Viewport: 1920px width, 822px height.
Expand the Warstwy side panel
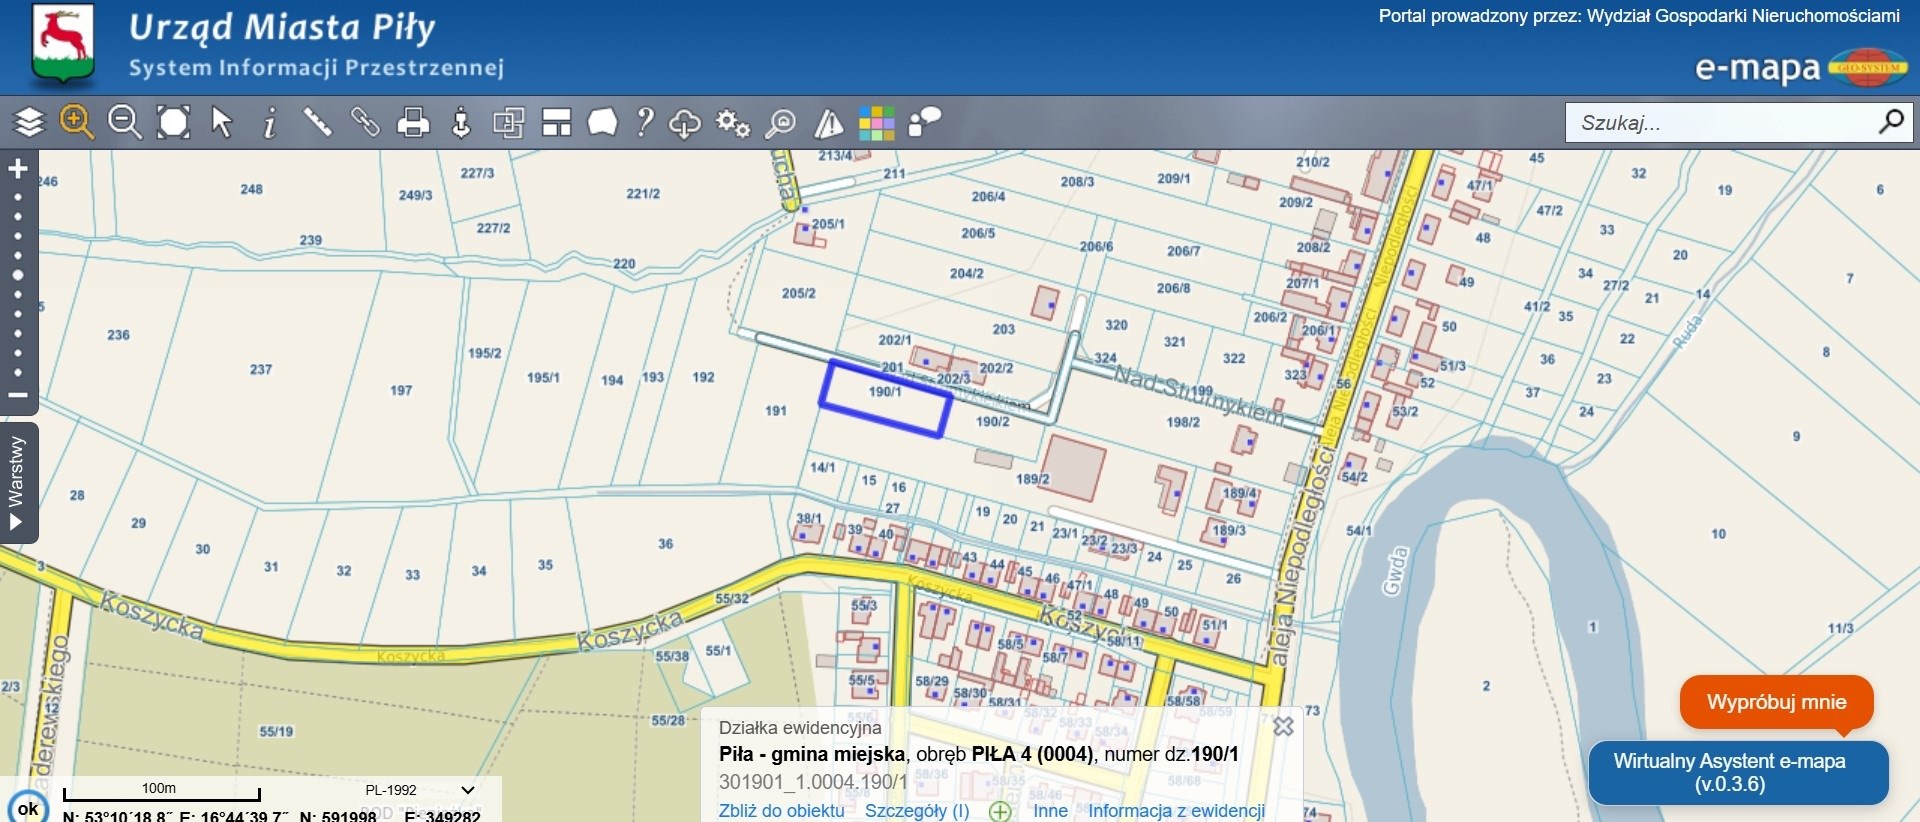(x=17, y=483)
